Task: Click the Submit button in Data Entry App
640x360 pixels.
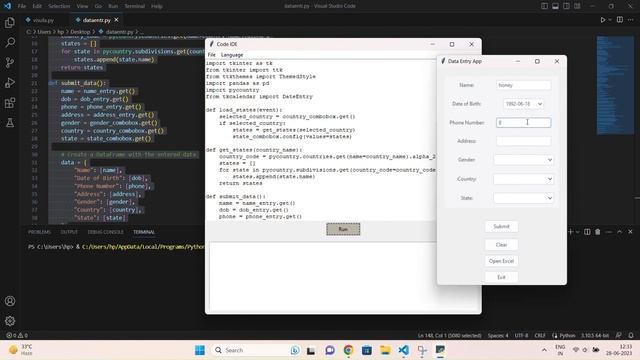Action: click(501, 227)
